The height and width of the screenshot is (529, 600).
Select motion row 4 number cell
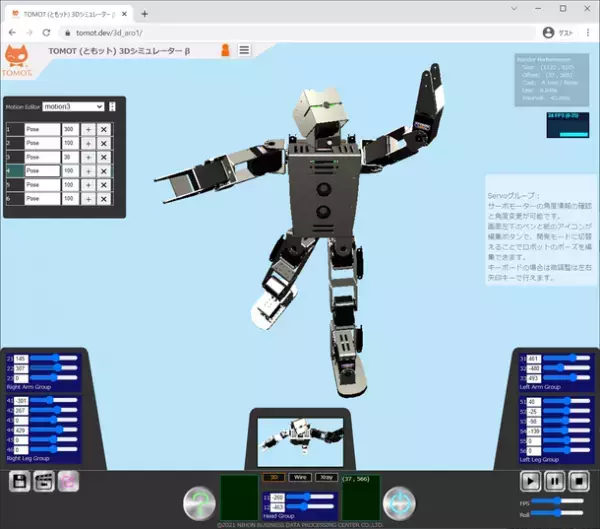point(15,171)
